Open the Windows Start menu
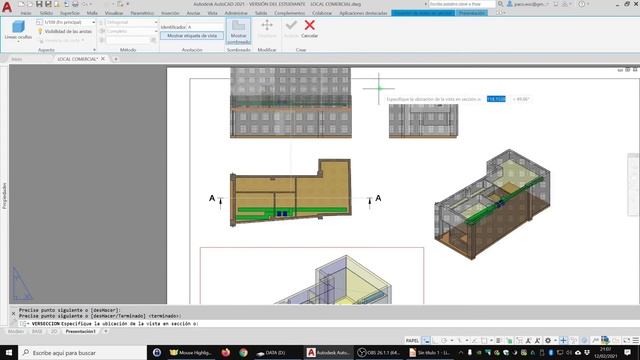Screen dimensions: 640x360 coord(9,352)
